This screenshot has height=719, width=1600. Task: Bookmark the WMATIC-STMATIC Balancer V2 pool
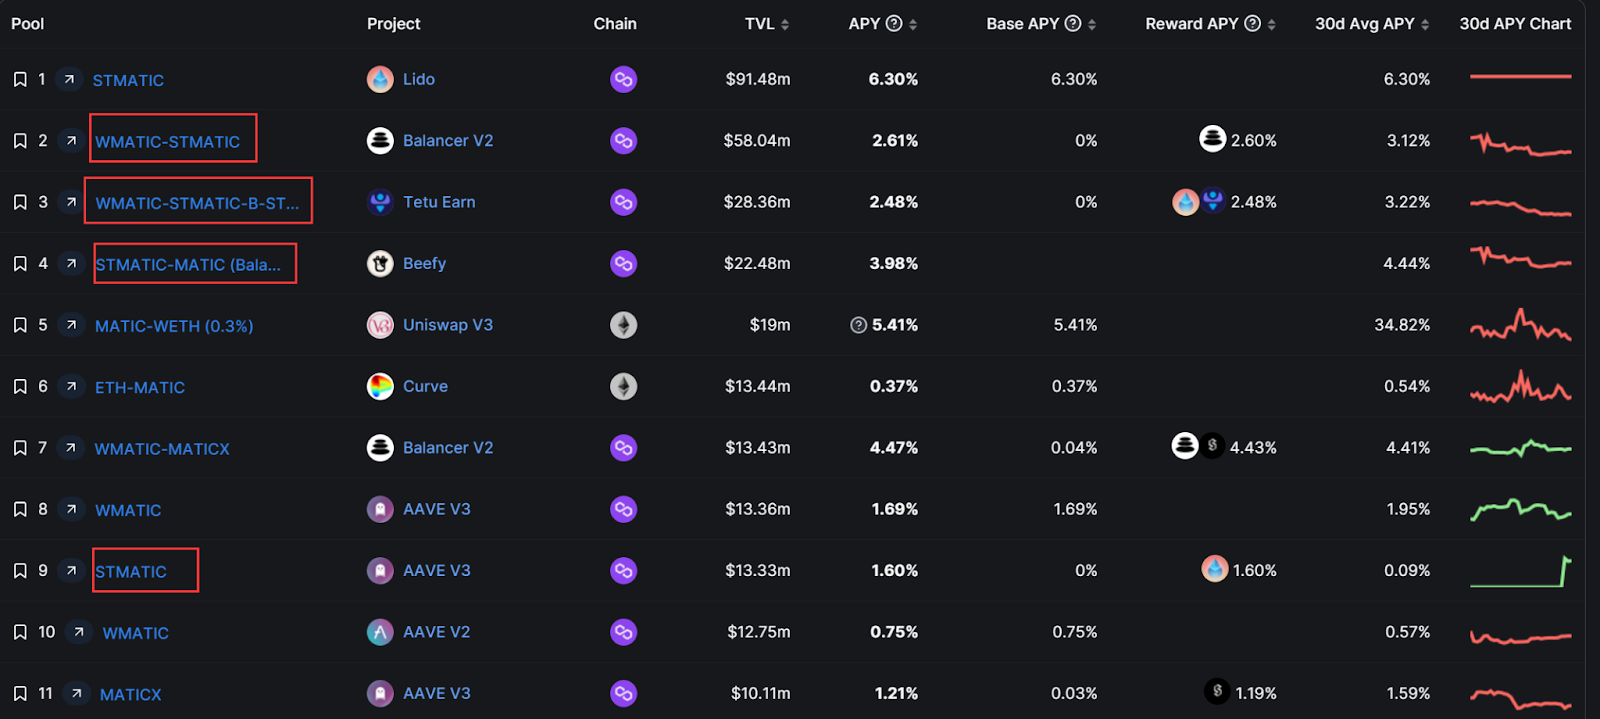(x=20, y=141)
